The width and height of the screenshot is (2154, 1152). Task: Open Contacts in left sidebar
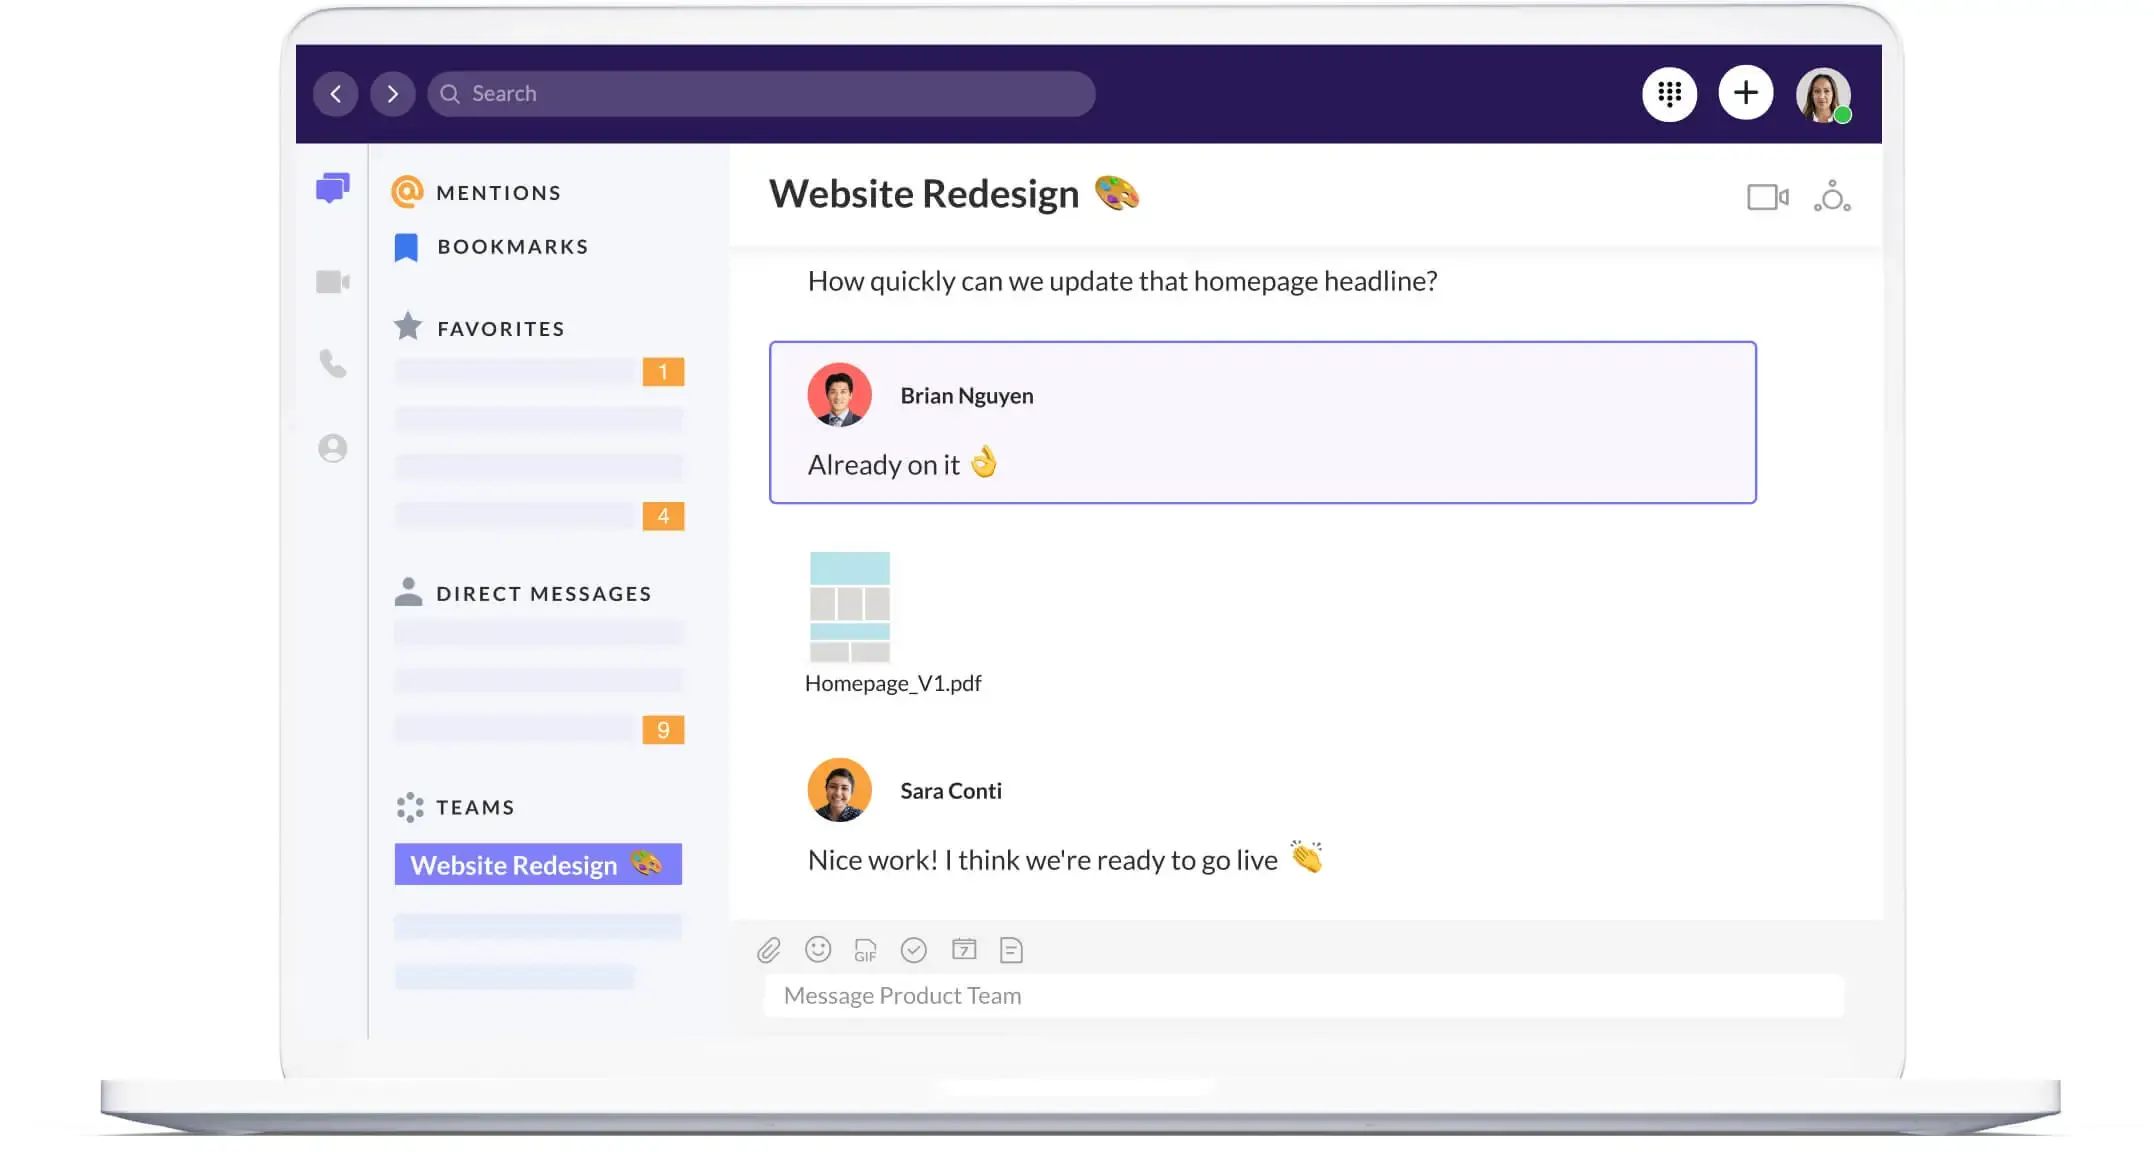pos(332,448)
